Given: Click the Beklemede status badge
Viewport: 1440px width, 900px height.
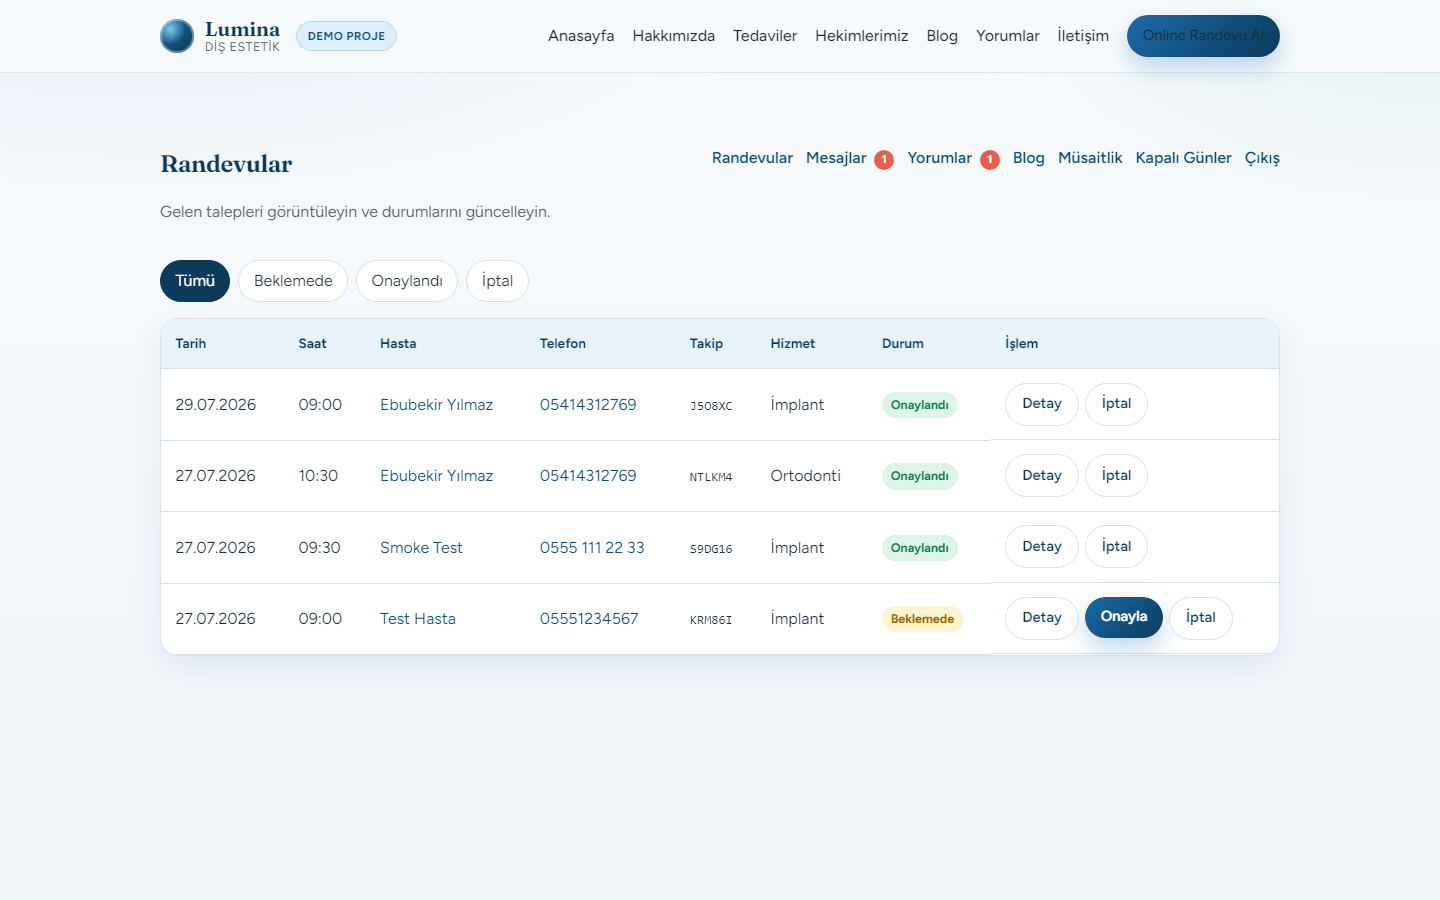Looking at the screenshot, I should click(x=922, y=619).
